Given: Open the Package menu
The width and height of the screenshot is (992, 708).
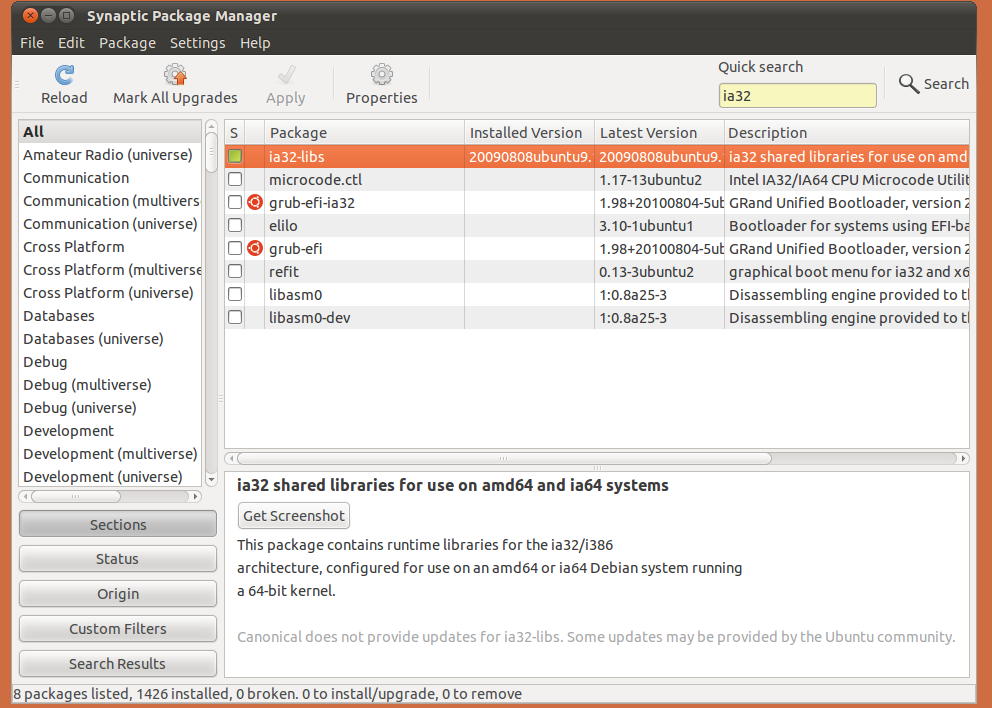Looking at the screenshot, I should point(127,43).
